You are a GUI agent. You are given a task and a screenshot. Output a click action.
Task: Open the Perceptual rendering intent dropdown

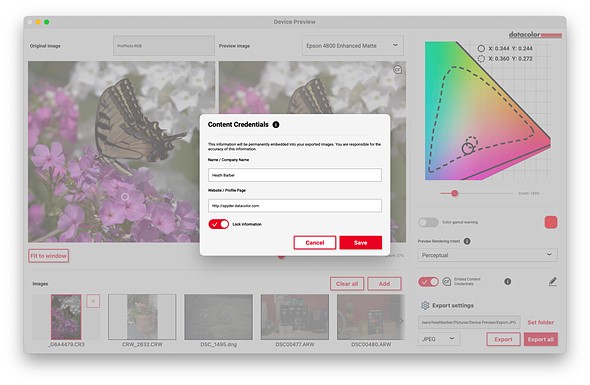coord(487,255)
